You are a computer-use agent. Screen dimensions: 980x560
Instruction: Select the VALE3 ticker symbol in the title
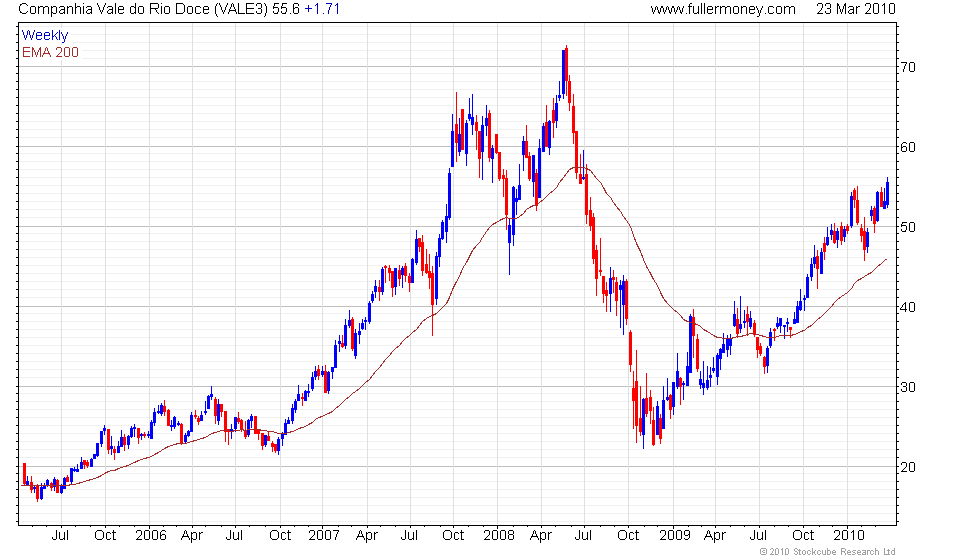point(241,9)
